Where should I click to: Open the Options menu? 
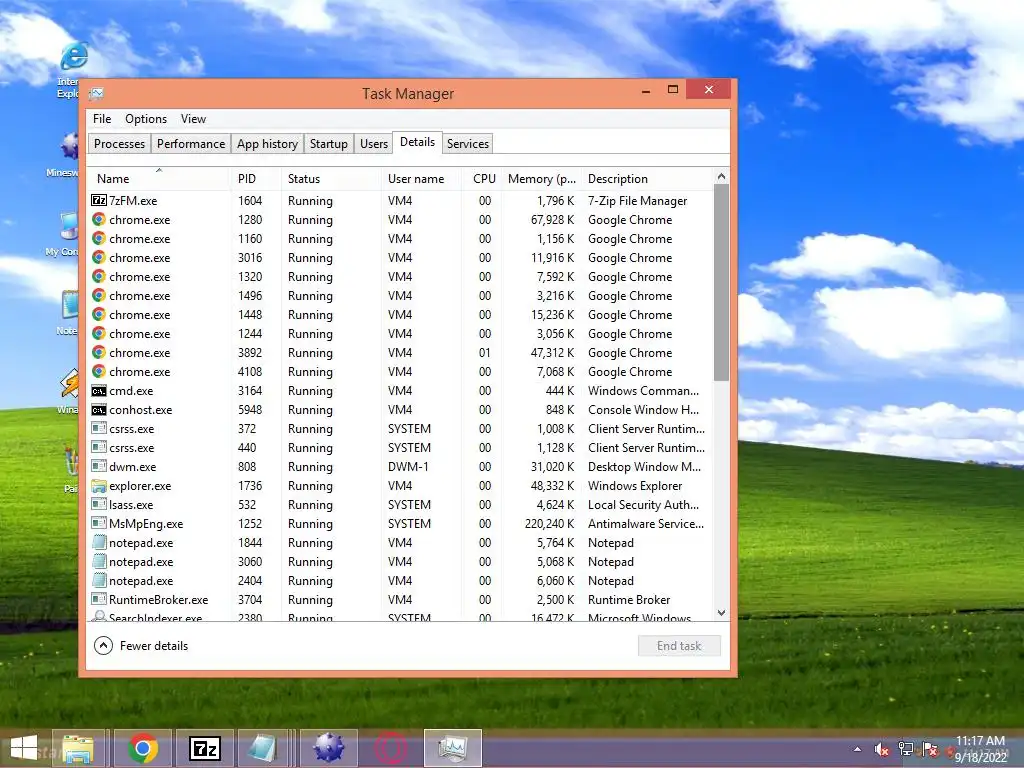(x=146, y=119)
